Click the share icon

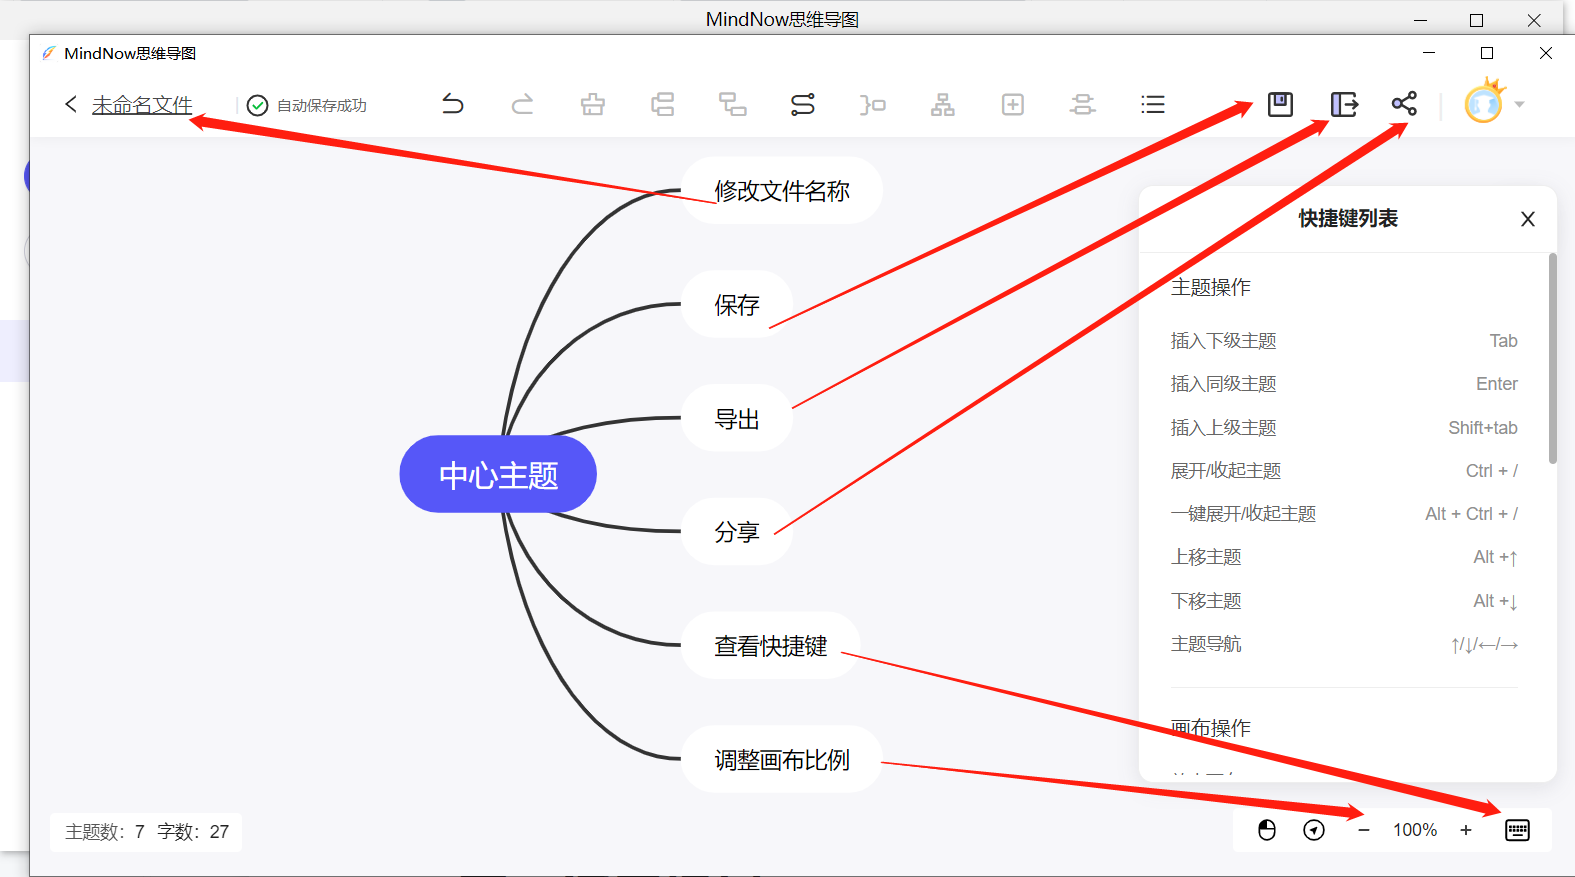click(x=1404, y=104)
